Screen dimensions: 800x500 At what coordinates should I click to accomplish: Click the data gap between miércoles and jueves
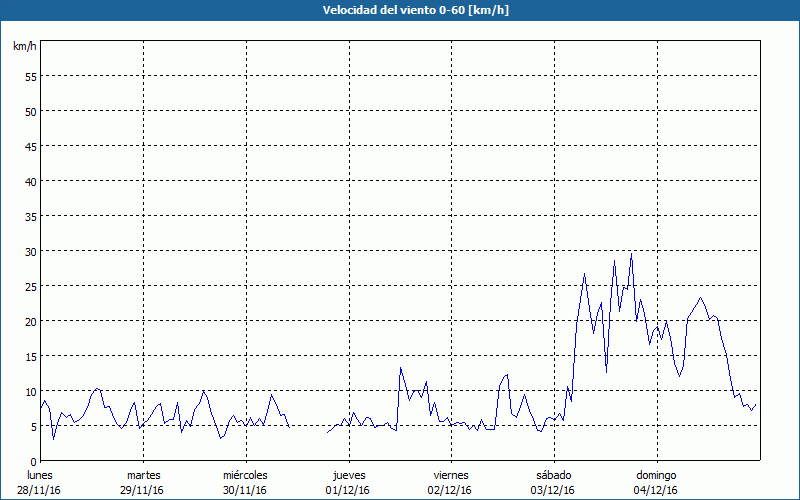pyautogui.click(x=308, y=430)
